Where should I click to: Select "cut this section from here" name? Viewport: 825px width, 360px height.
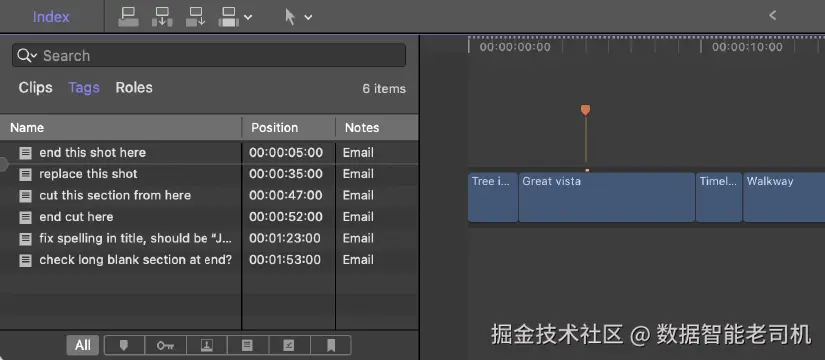click(x=115, y=195)
